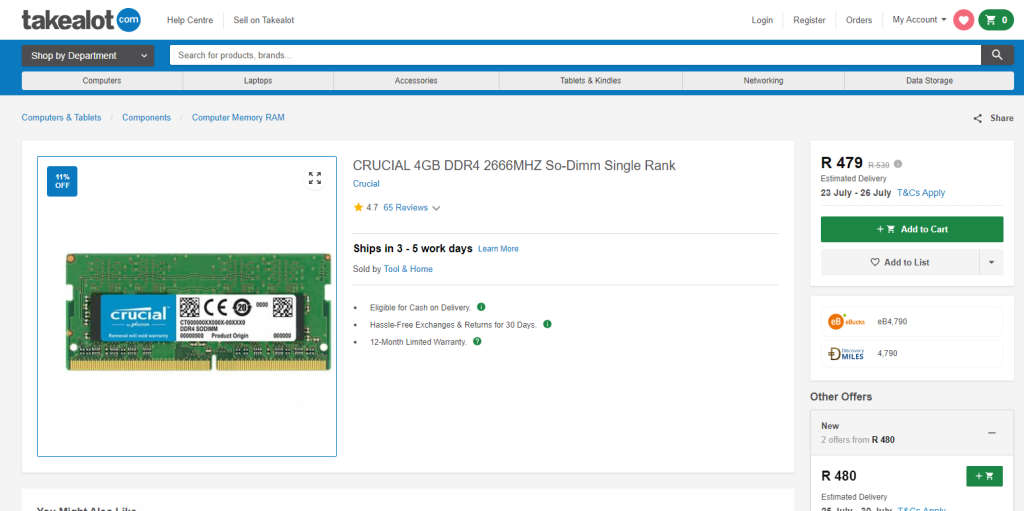Click Learn More shipping link

498,249
